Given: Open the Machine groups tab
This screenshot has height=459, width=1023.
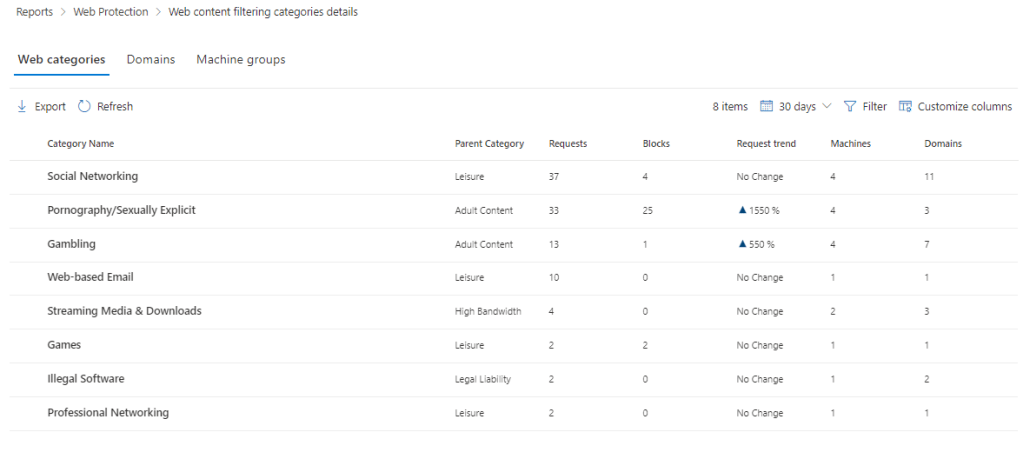Looking at the screenshot, I should click(x=240, y=60).
